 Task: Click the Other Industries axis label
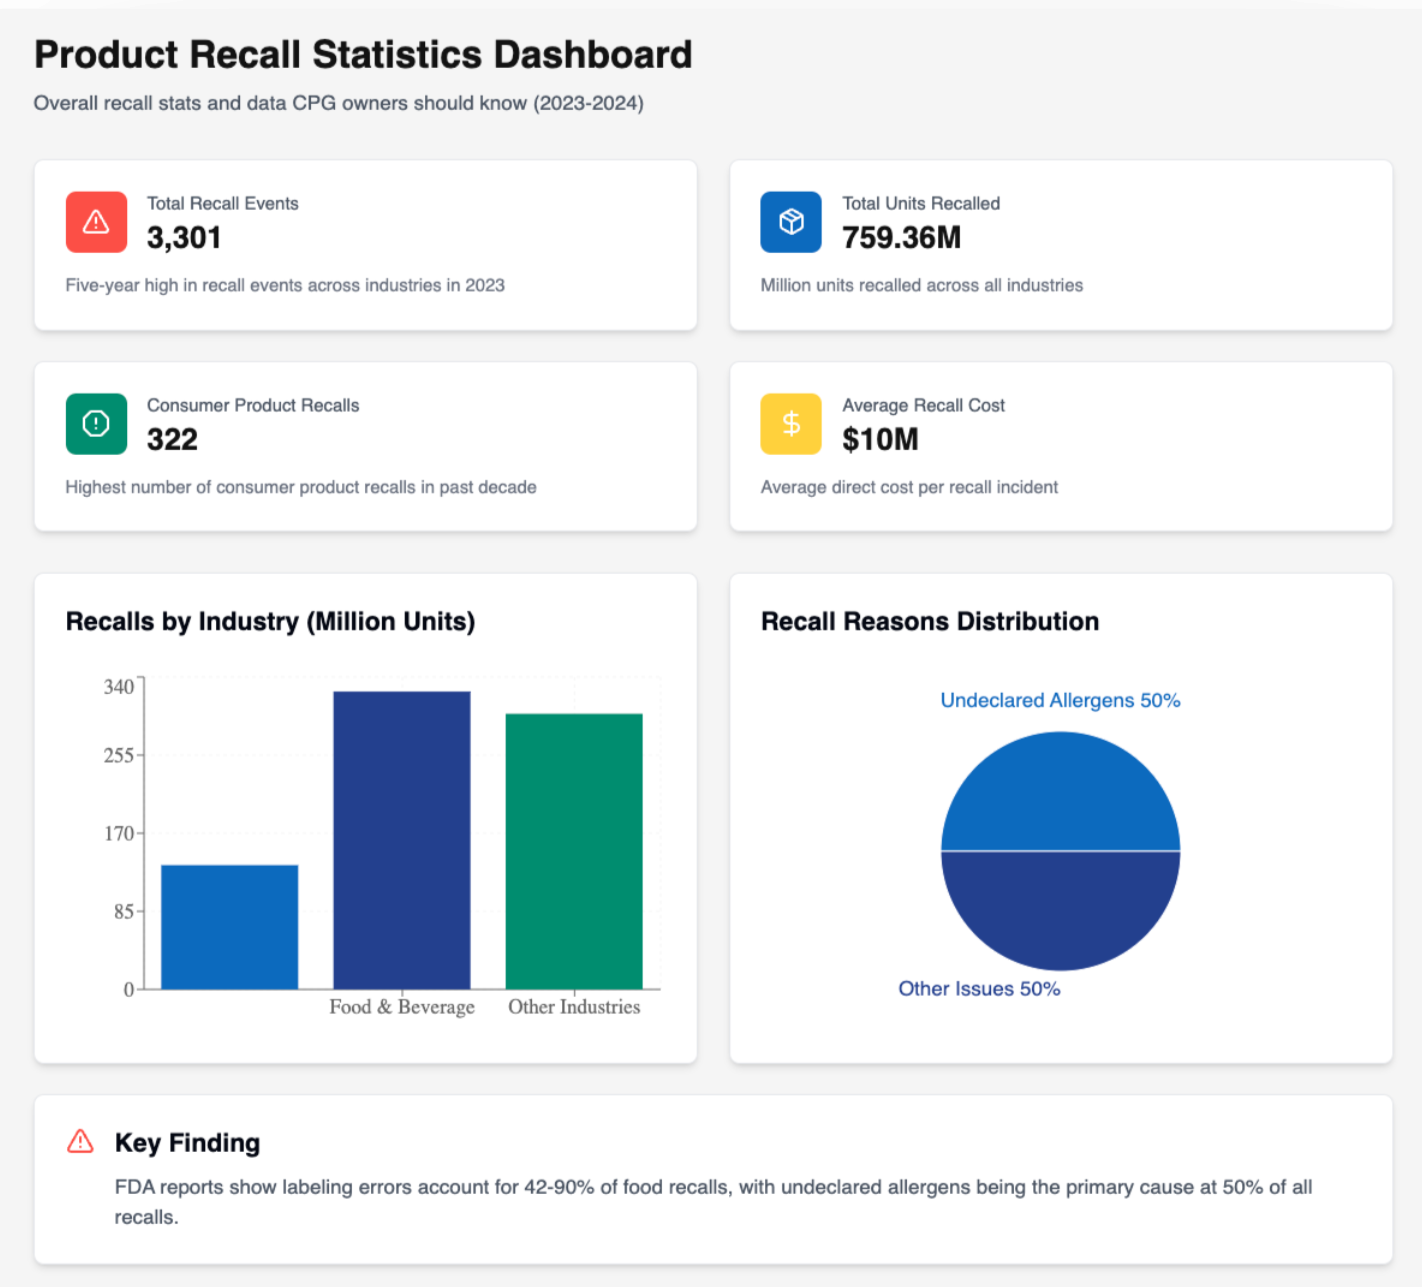pos(574,1007)
